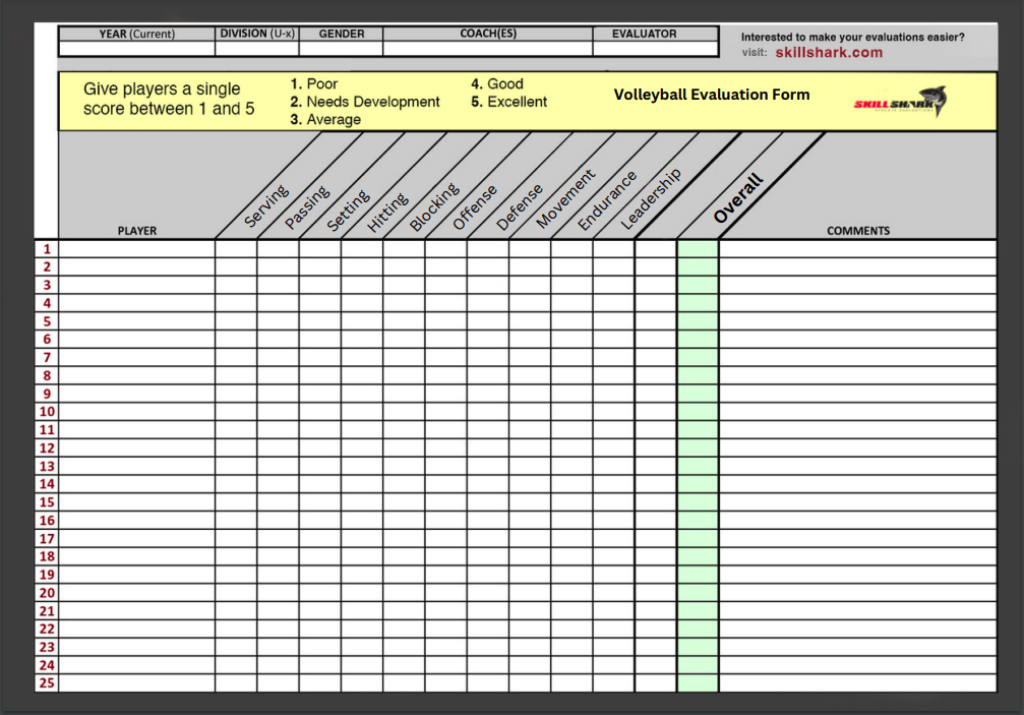The height and width of the screenshot is (715, 1024).
Task: Click row number 25 label
Action: [47, 683]
